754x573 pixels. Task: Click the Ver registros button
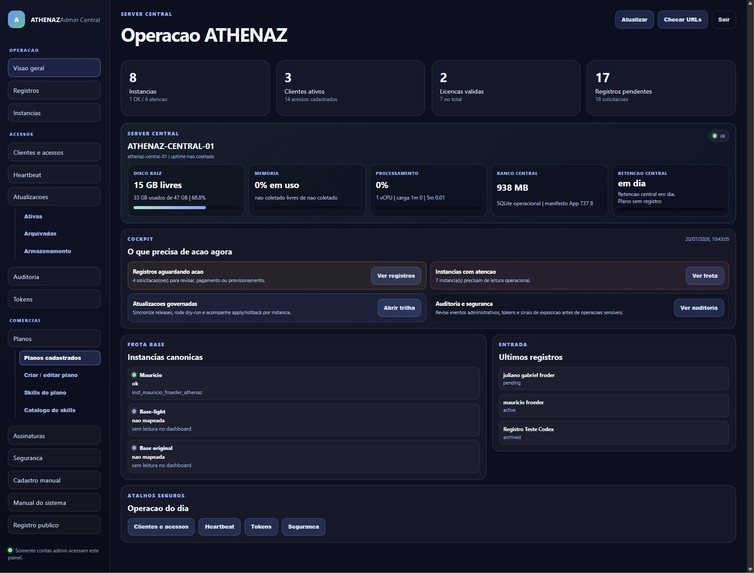[396, 276]
